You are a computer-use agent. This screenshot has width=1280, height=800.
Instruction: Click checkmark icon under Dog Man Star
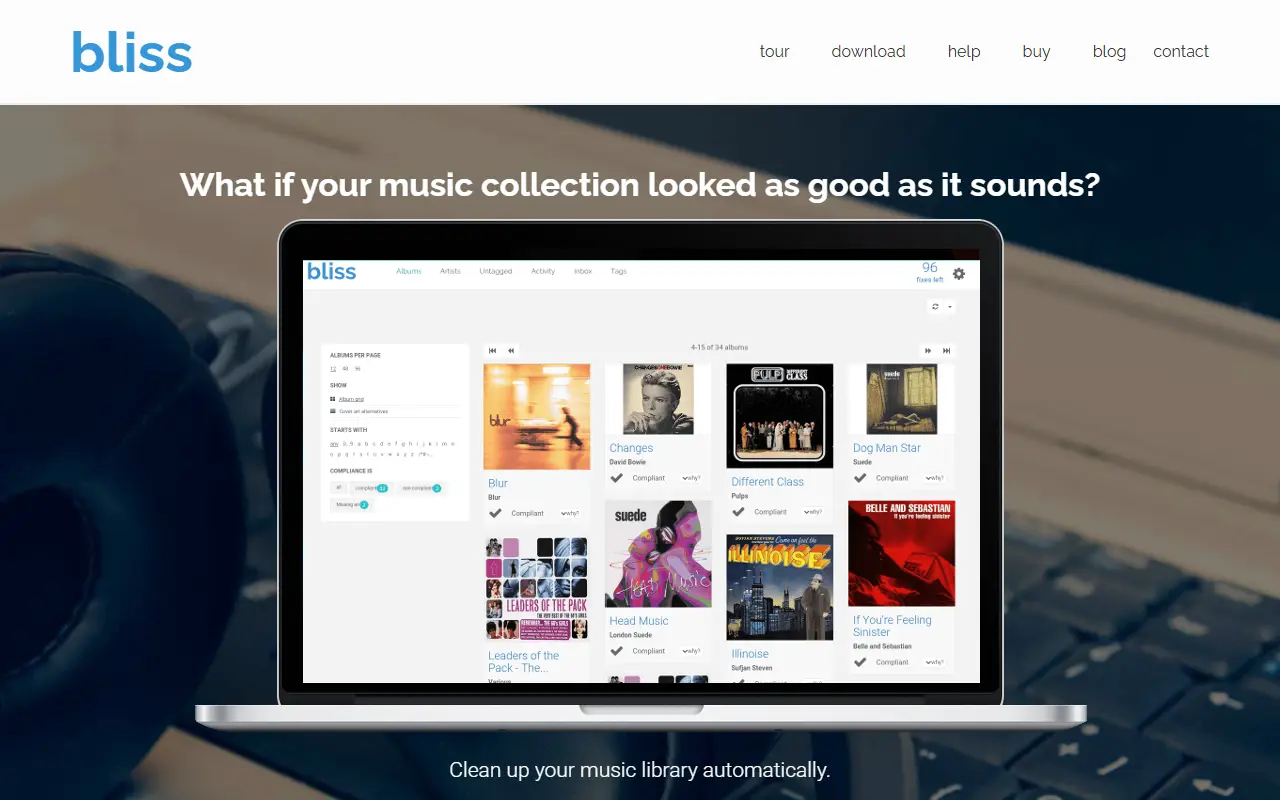[860, 478]
